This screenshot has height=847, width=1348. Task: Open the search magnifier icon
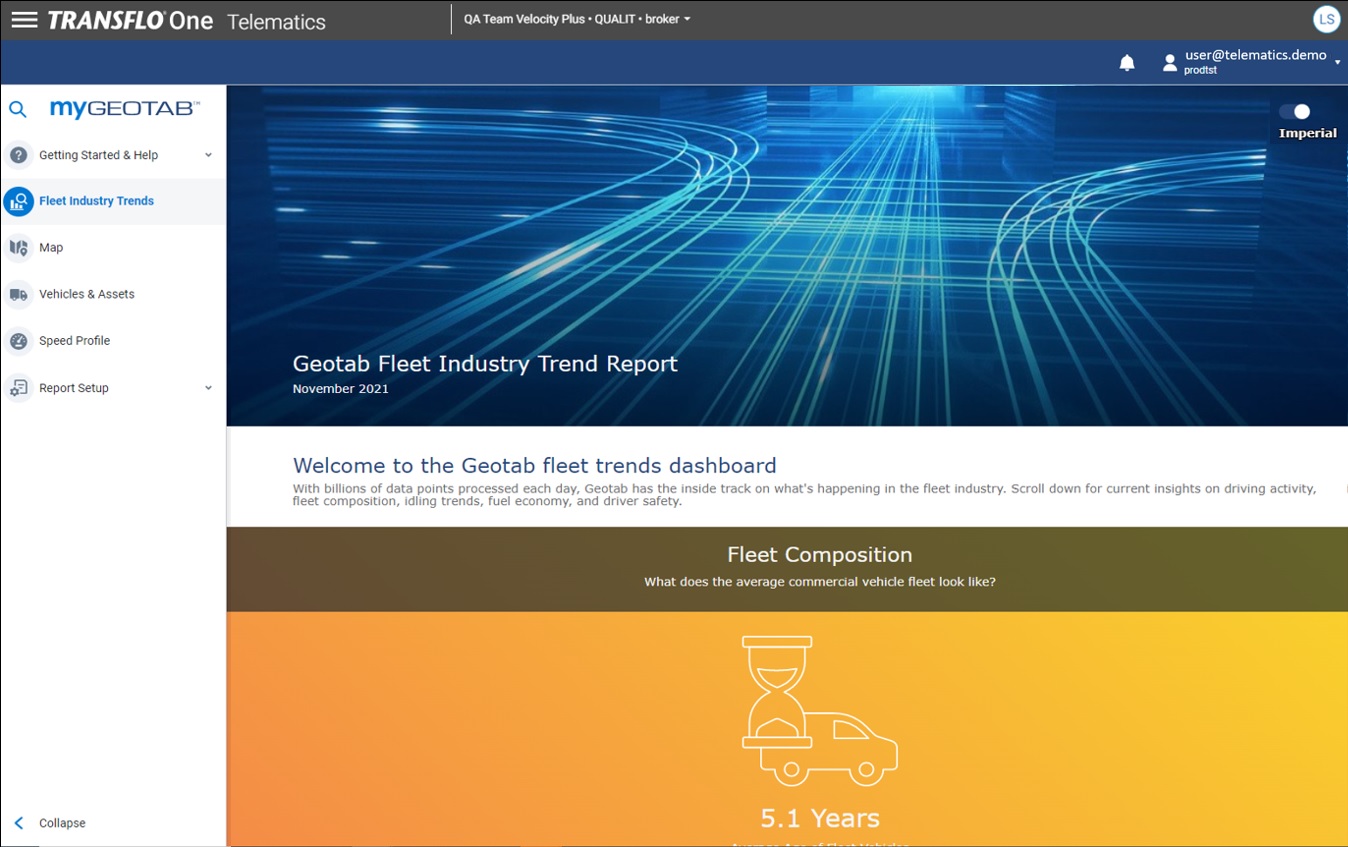[x=18, y=109]
